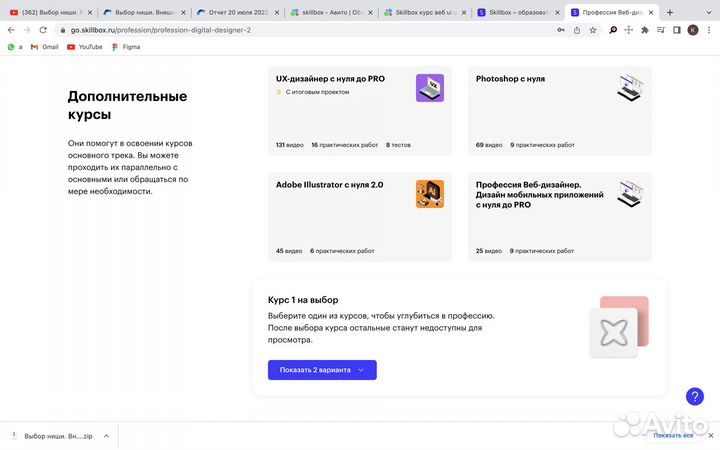The height and width of the screenshot is (450, 720).
Task: Click the 69 видео label
Action: (x=489, y=145)
